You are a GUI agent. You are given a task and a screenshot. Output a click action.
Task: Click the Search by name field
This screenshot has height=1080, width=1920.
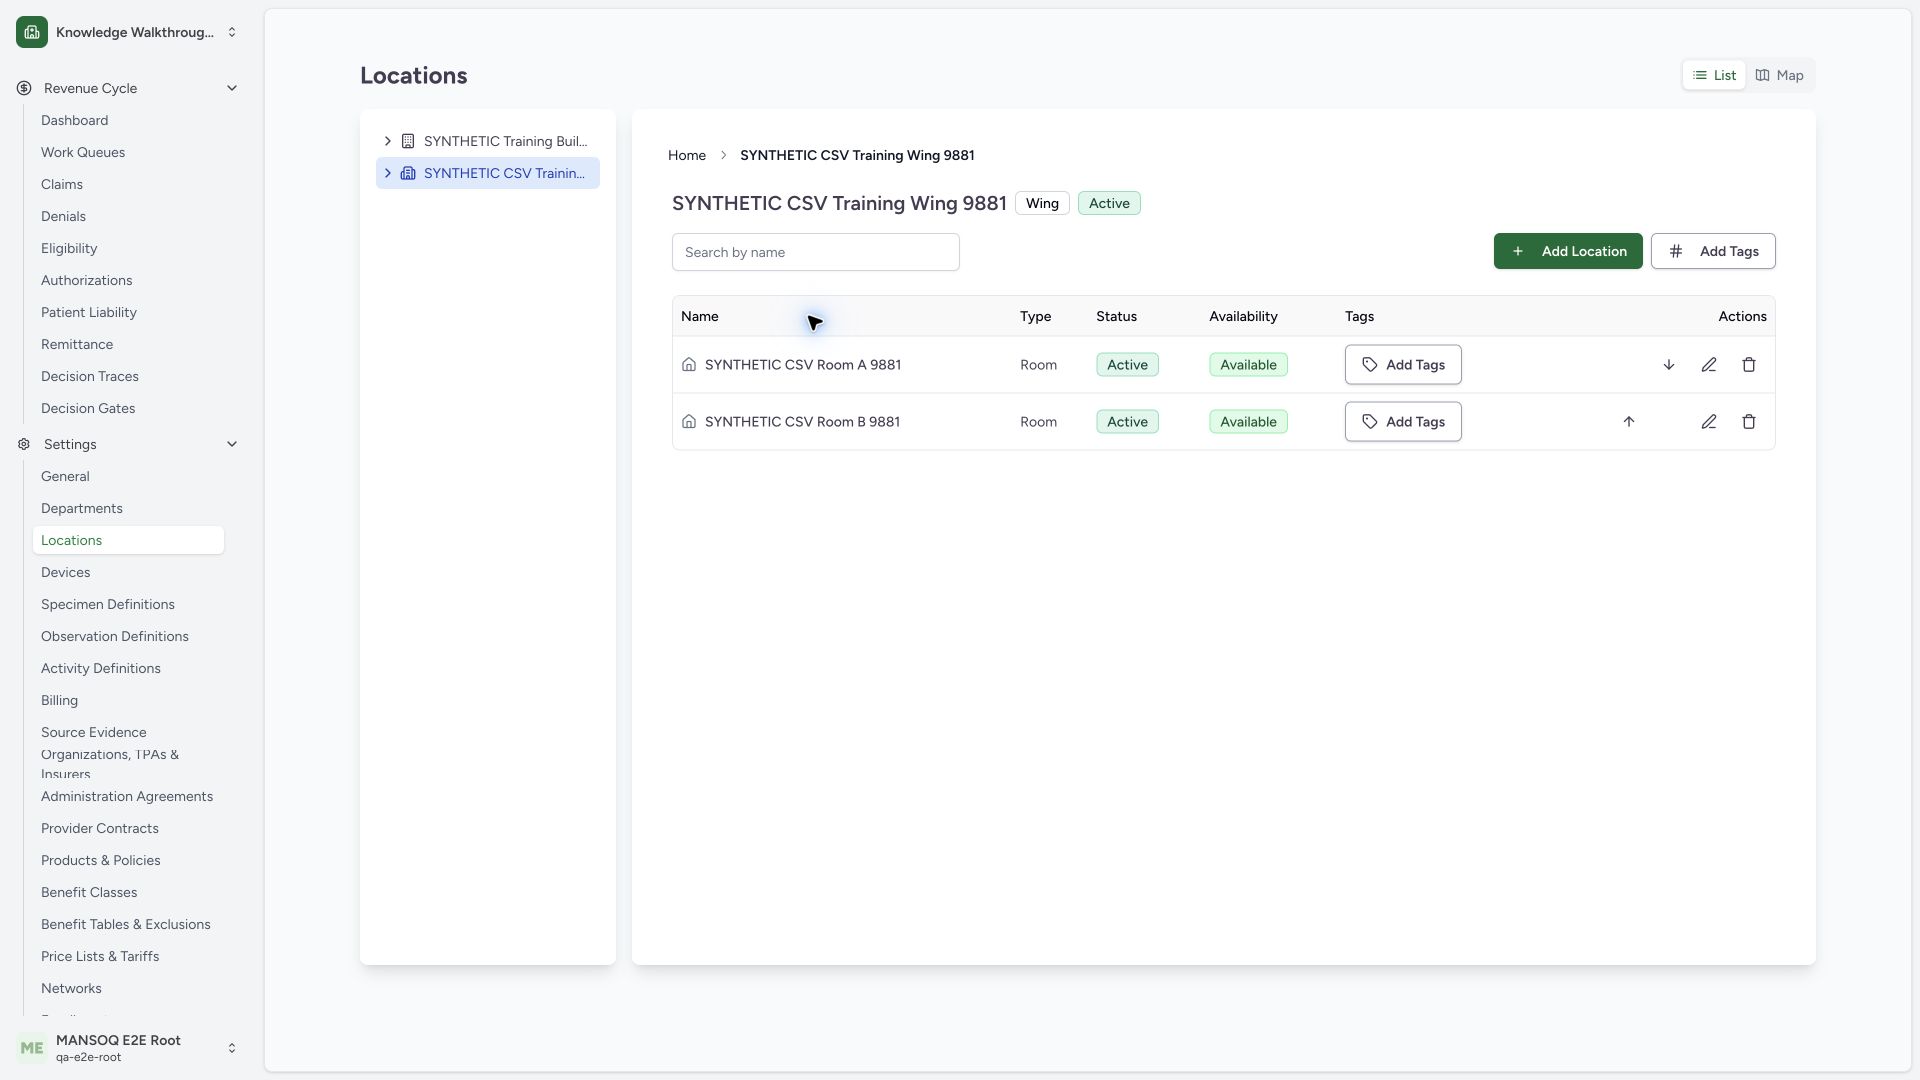(x=816, y=252)
